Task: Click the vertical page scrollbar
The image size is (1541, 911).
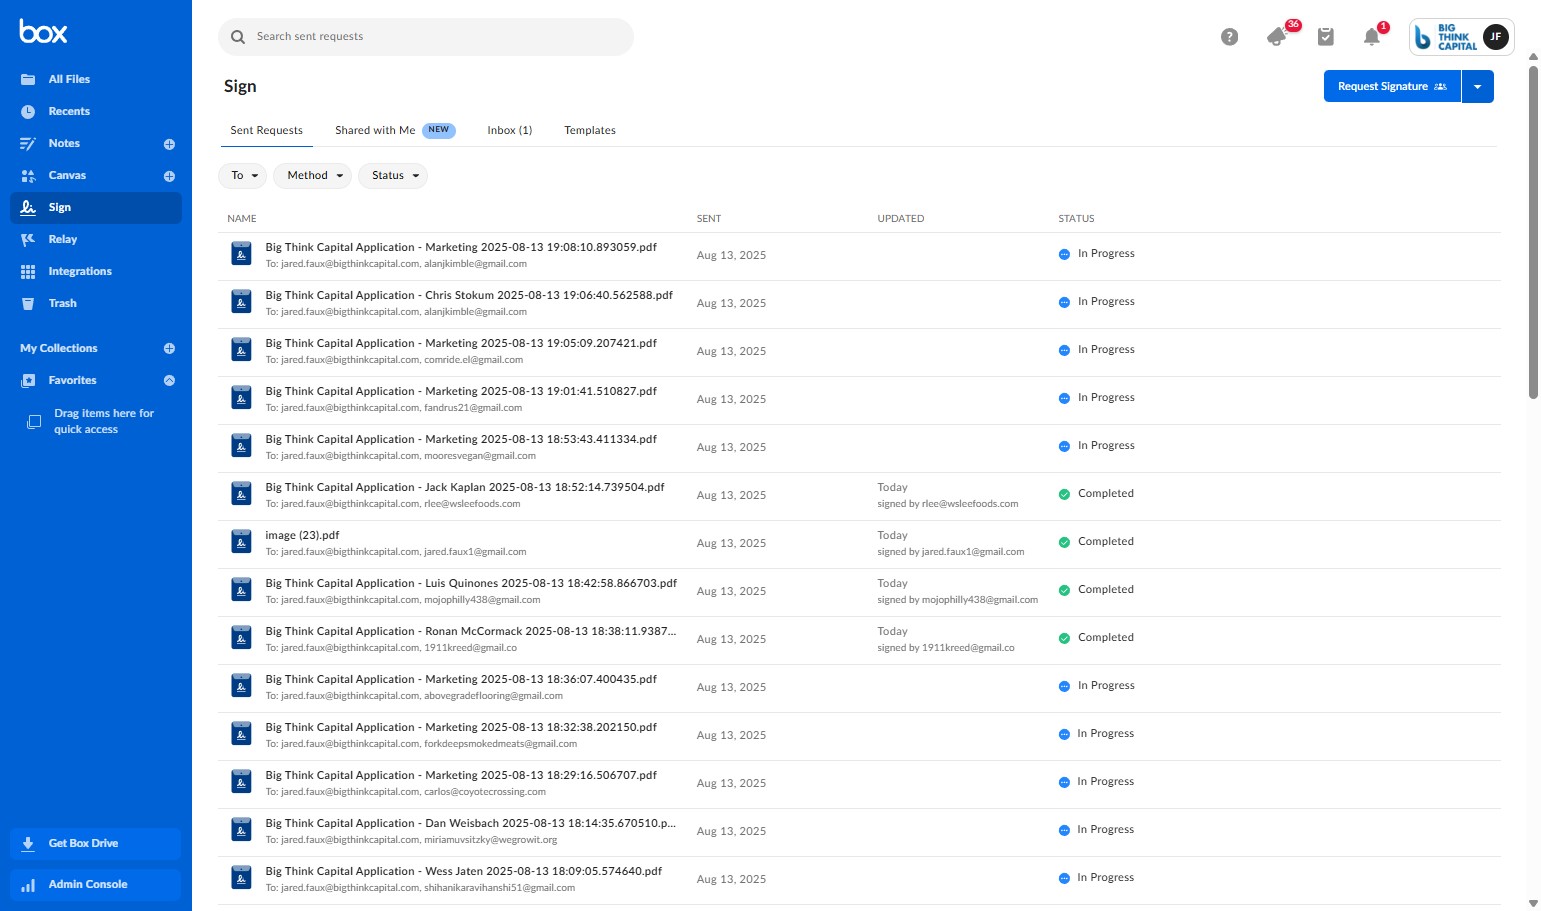Action: 1533,232
